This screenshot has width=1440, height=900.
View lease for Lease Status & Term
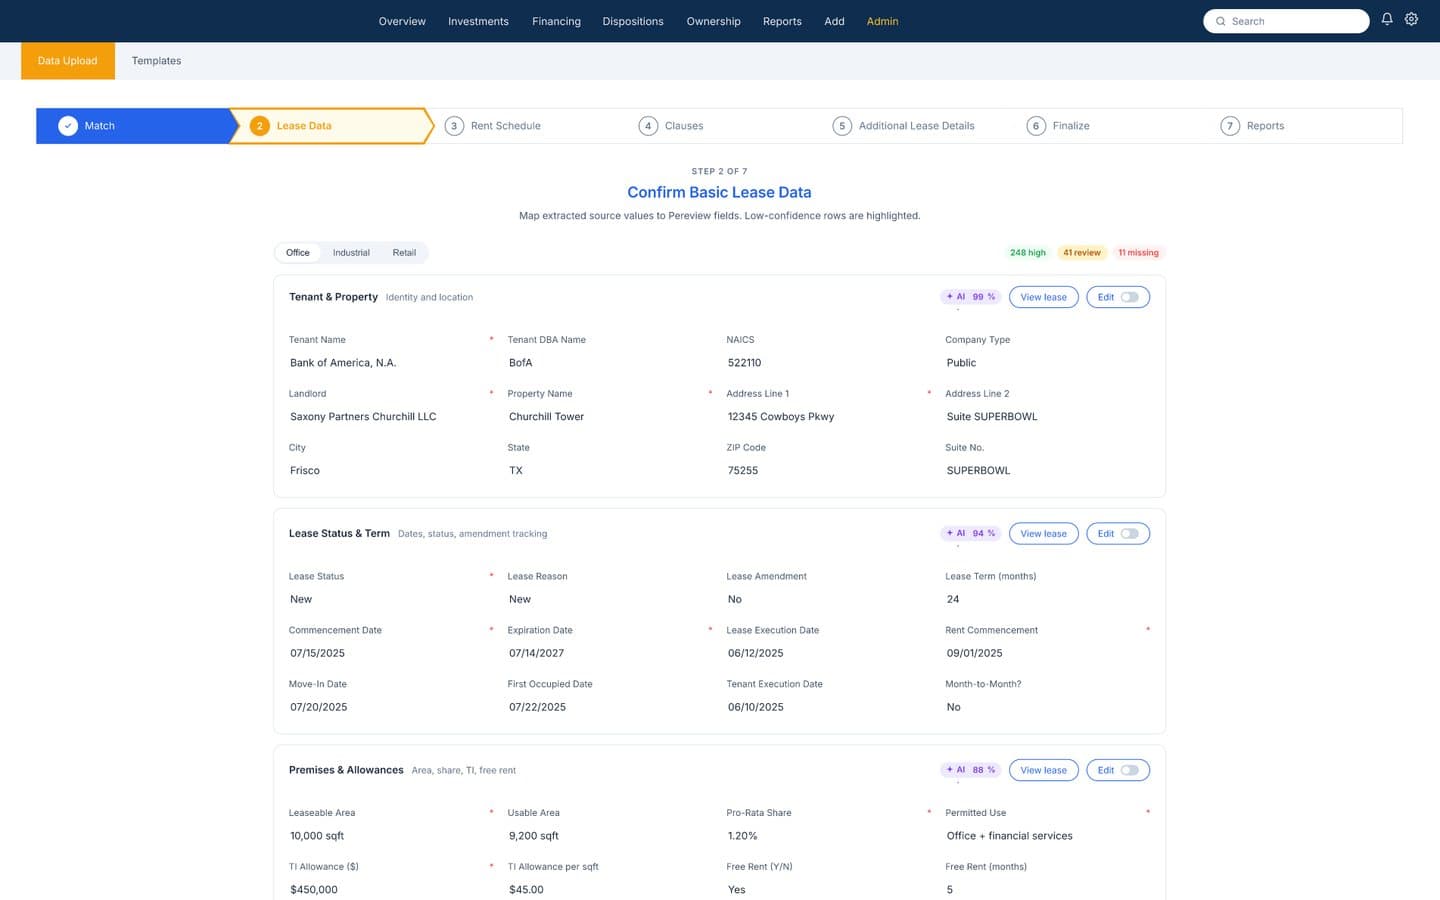(x=1043, y=534)
